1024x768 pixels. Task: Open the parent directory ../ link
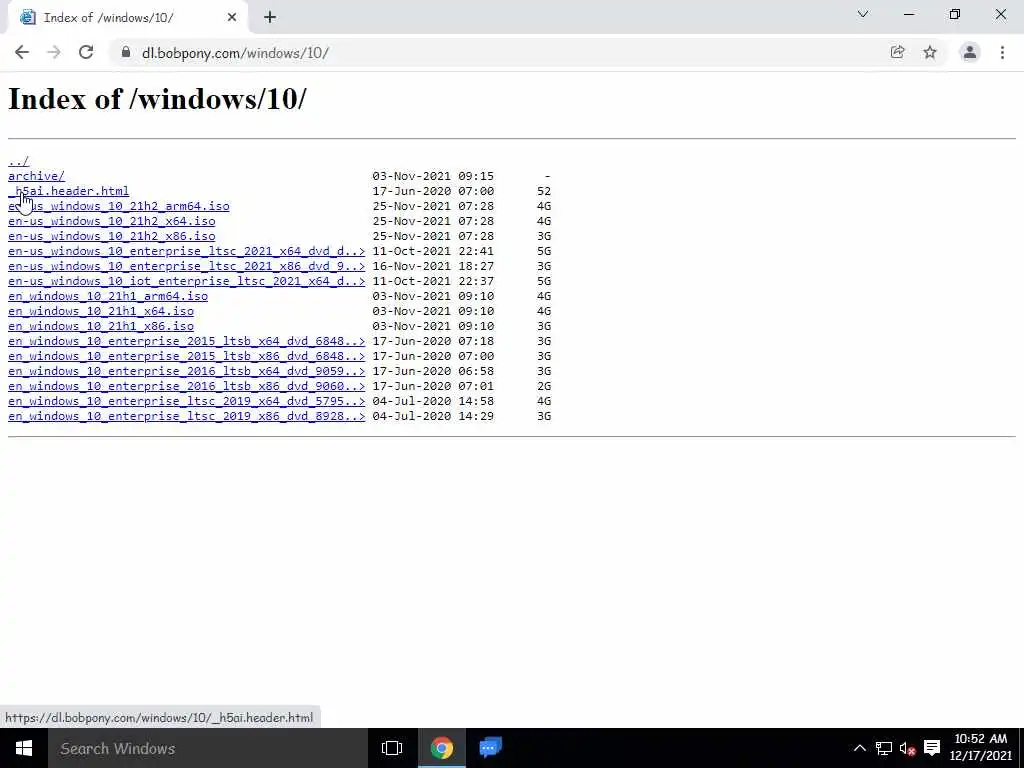18,161
